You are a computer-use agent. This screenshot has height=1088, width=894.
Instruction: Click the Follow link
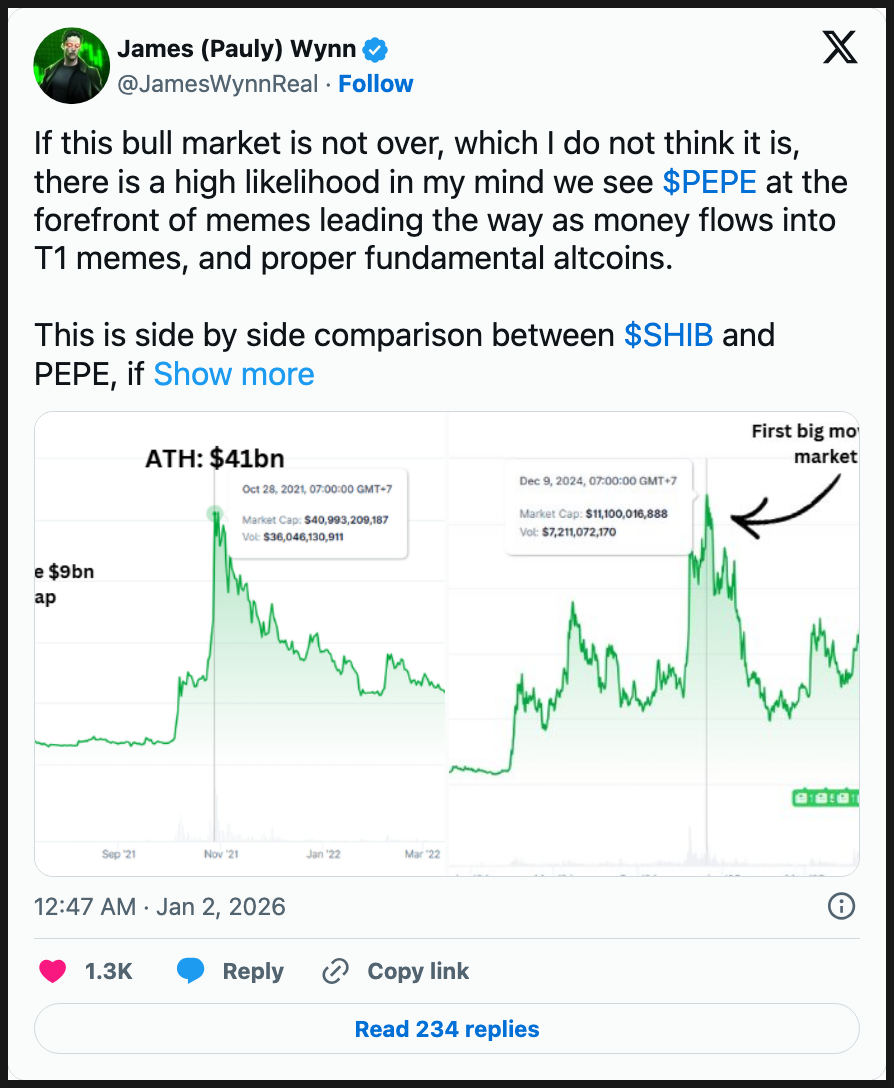[375, 84]
